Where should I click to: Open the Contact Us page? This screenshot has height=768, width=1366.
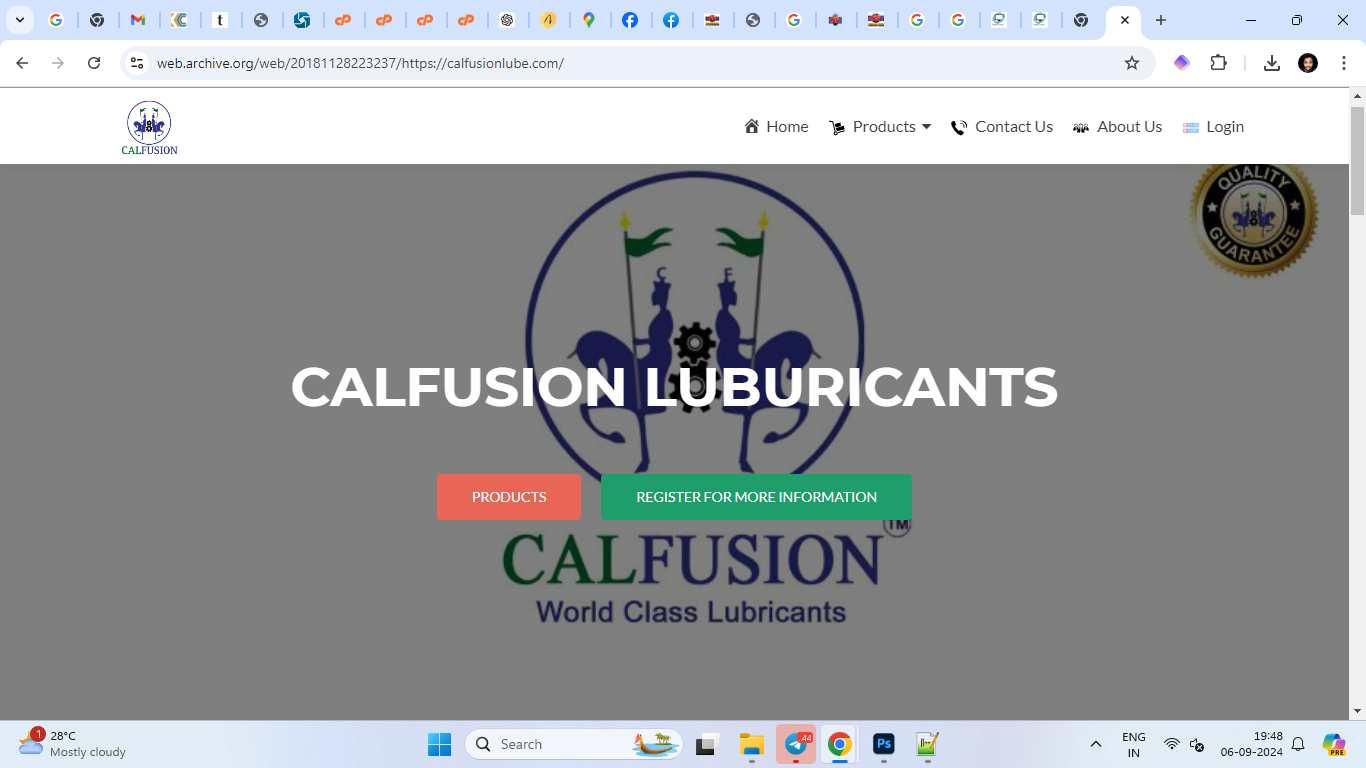(1001, 127)
